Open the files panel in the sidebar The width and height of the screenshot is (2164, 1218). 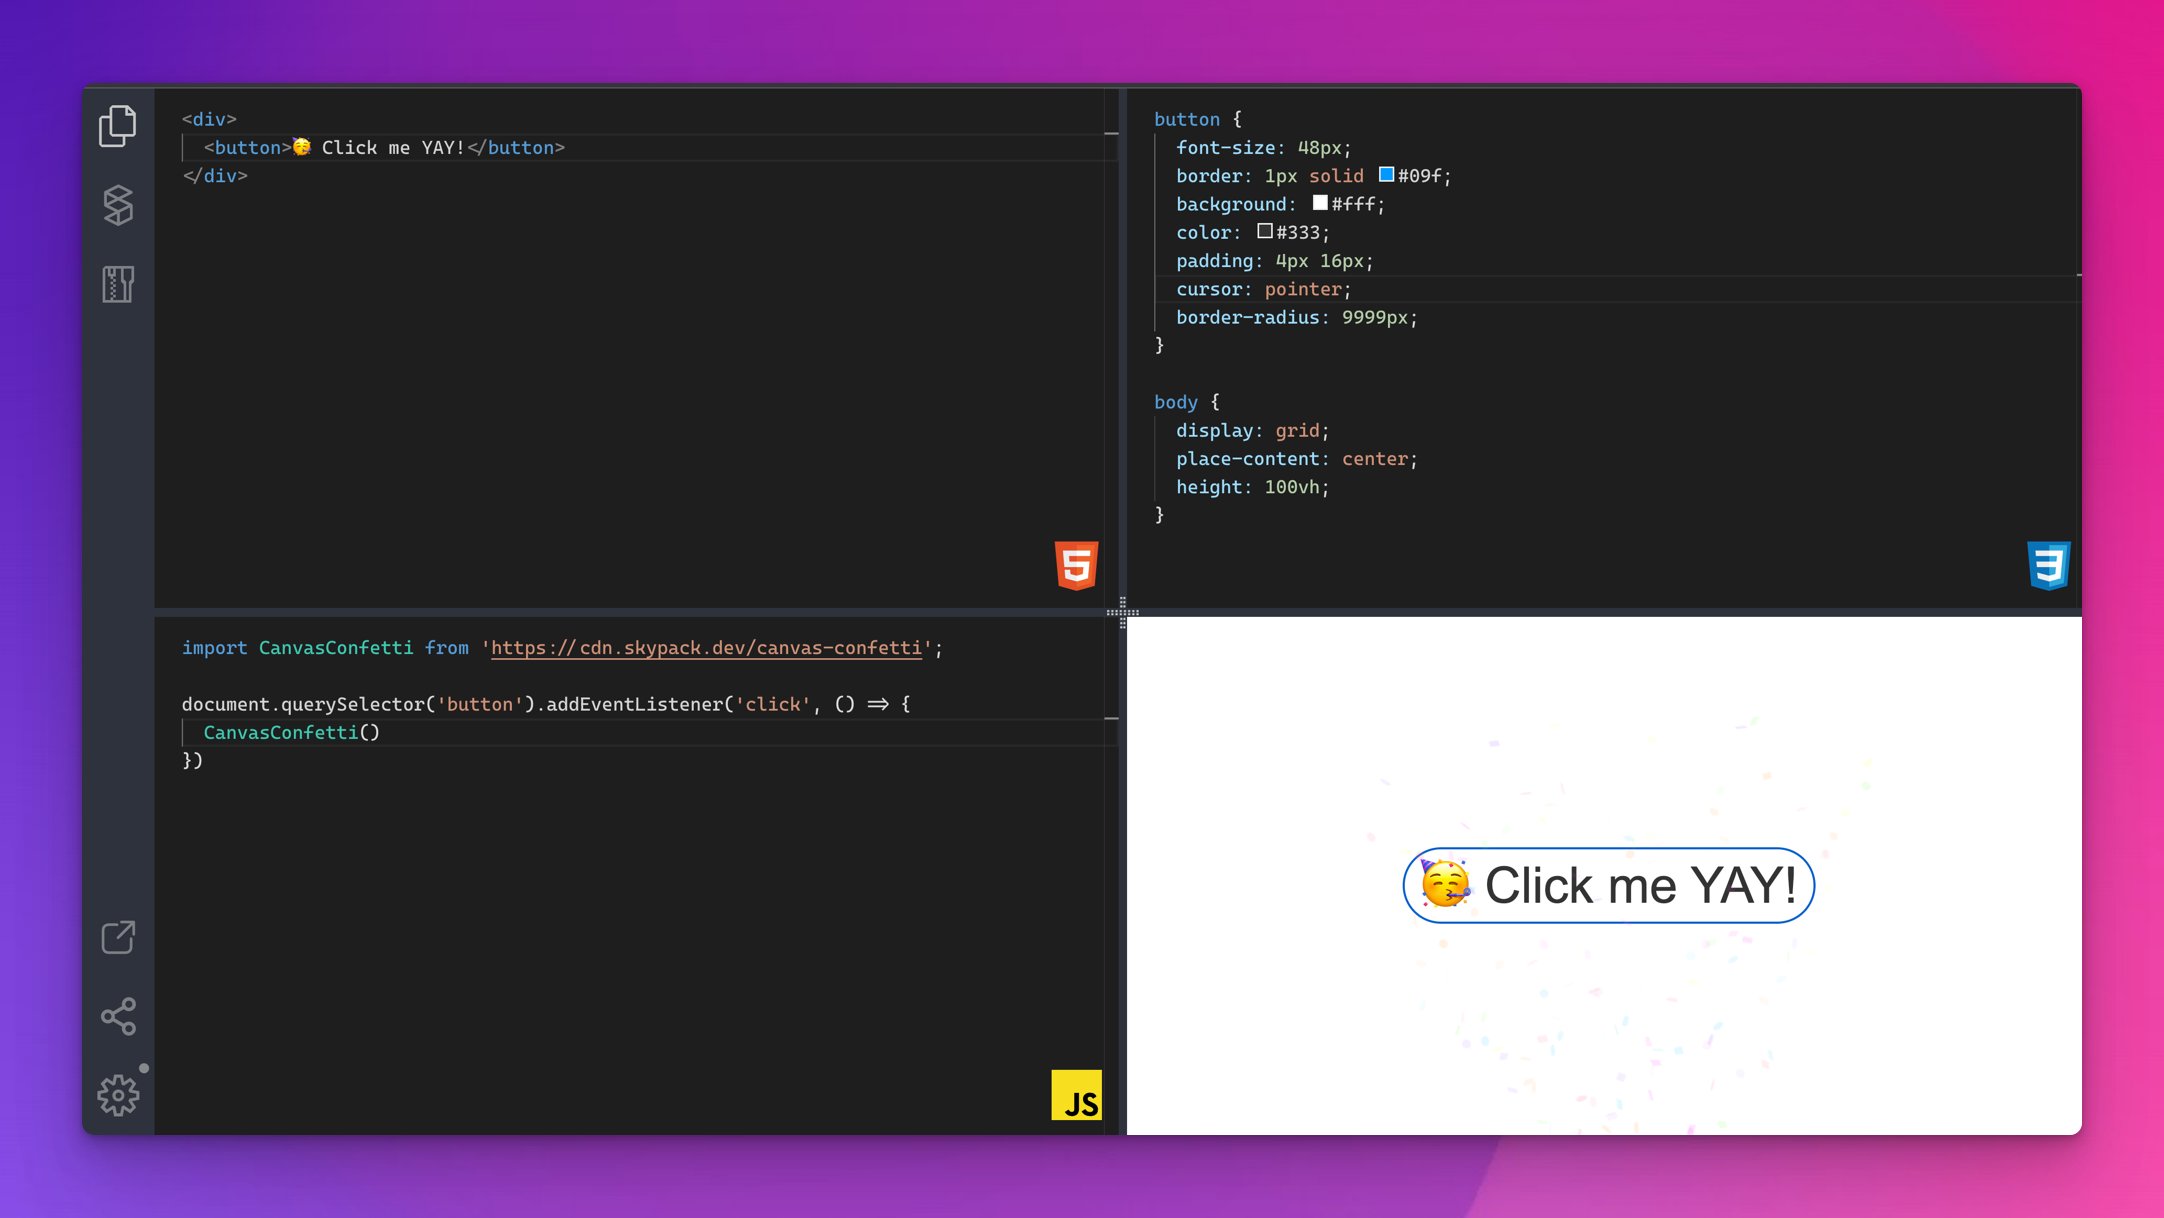coord(117,124)
